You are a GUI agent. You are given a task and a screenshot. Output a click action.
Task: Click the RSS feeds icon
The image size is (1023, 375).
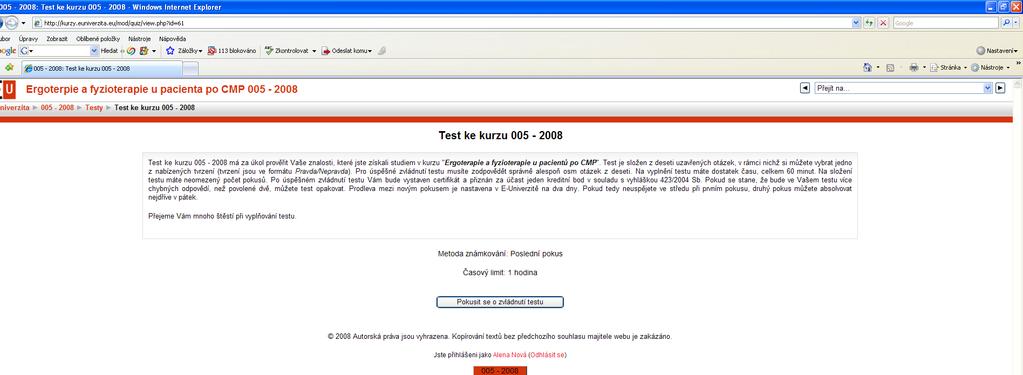[x=890, y=67]
